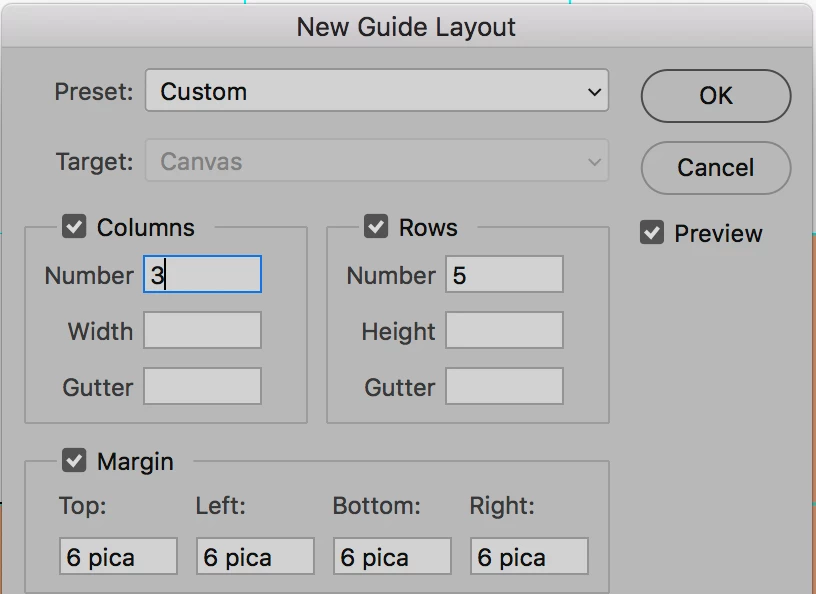Click the OK button
816x594 pixels.
point(715,96)
